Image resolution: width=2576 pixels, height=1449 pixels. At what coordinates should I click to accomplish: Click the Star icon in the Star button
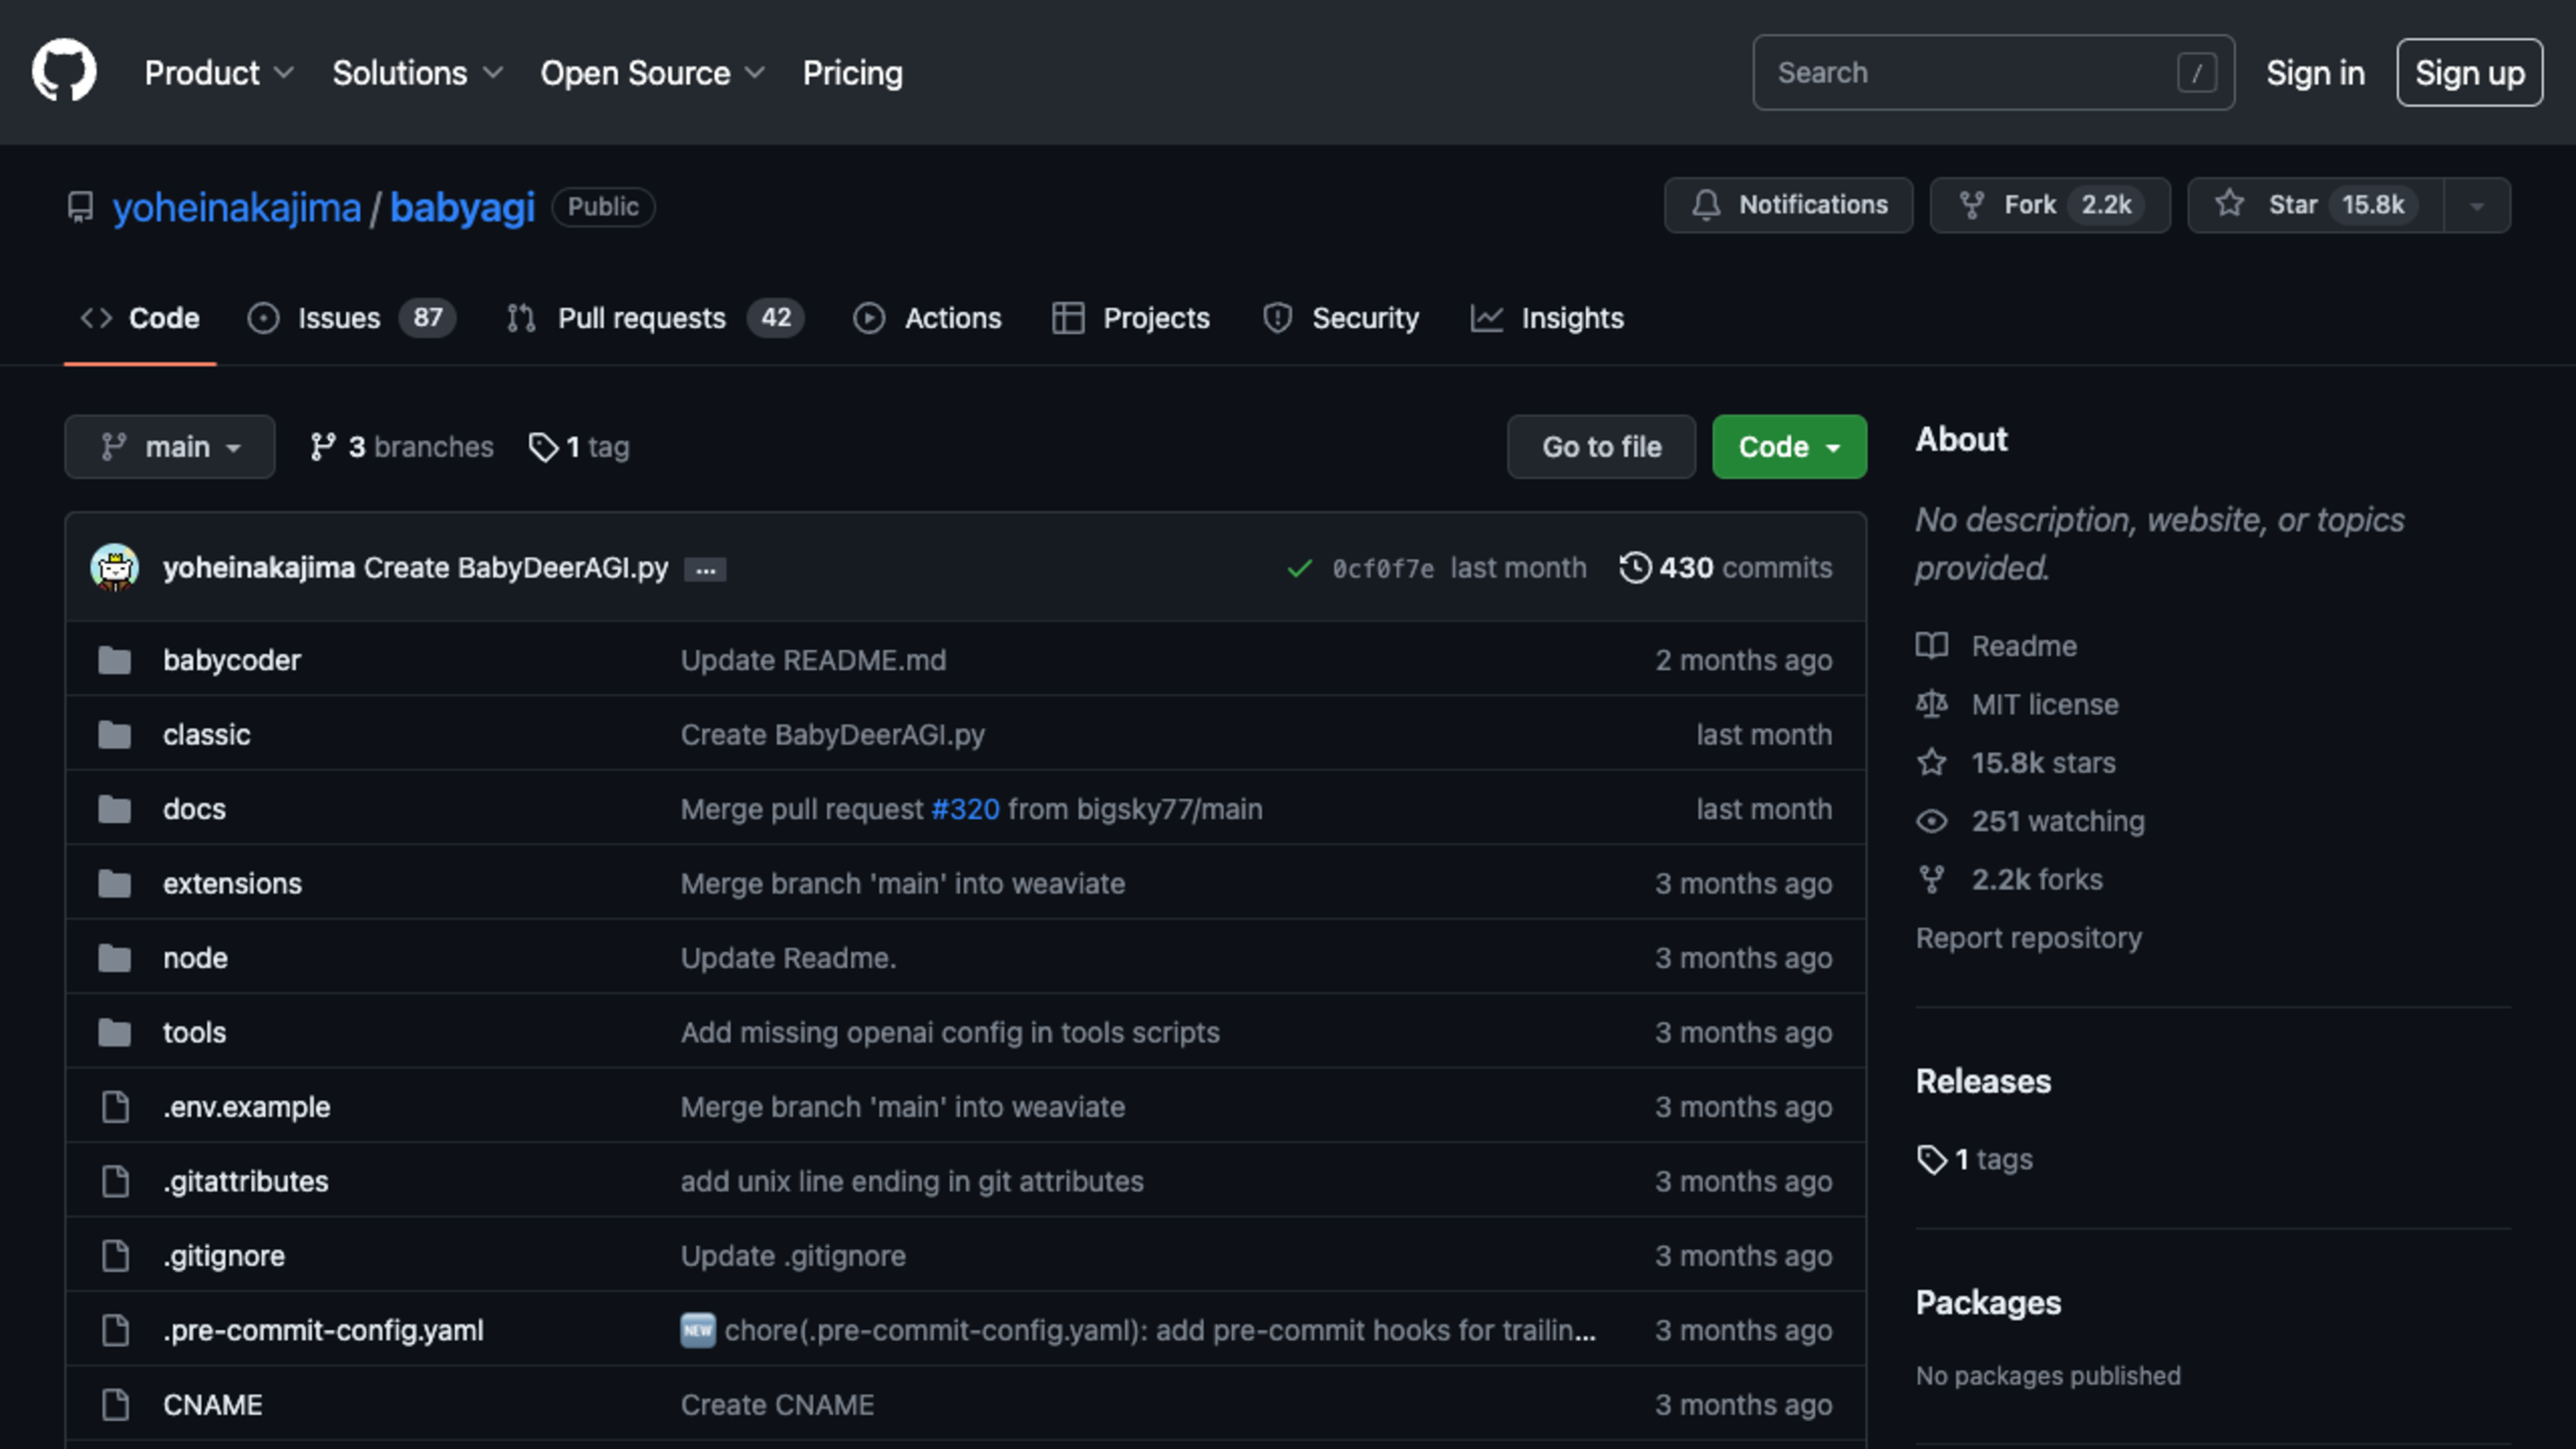(x=2229, y=204)
